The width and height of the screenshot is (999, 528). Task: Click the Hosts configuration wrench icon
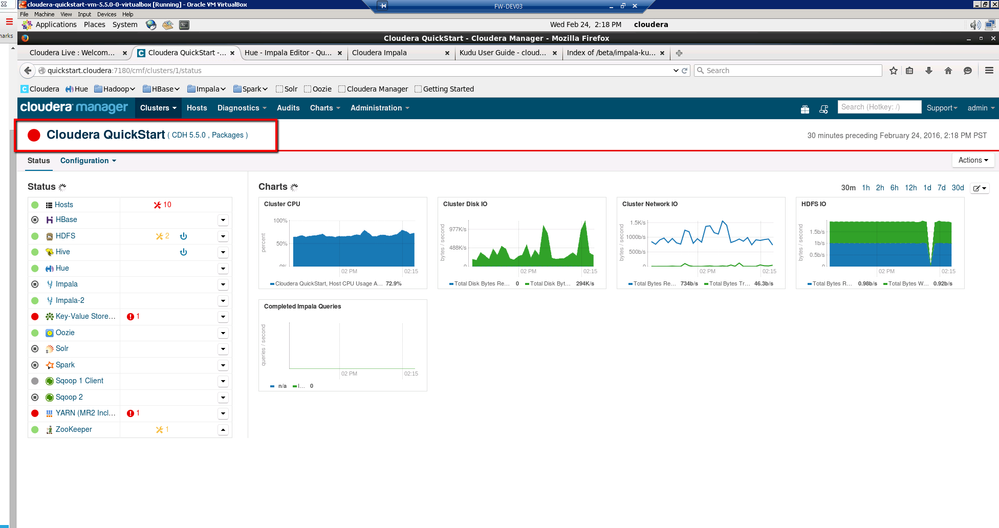click(157, 204)
